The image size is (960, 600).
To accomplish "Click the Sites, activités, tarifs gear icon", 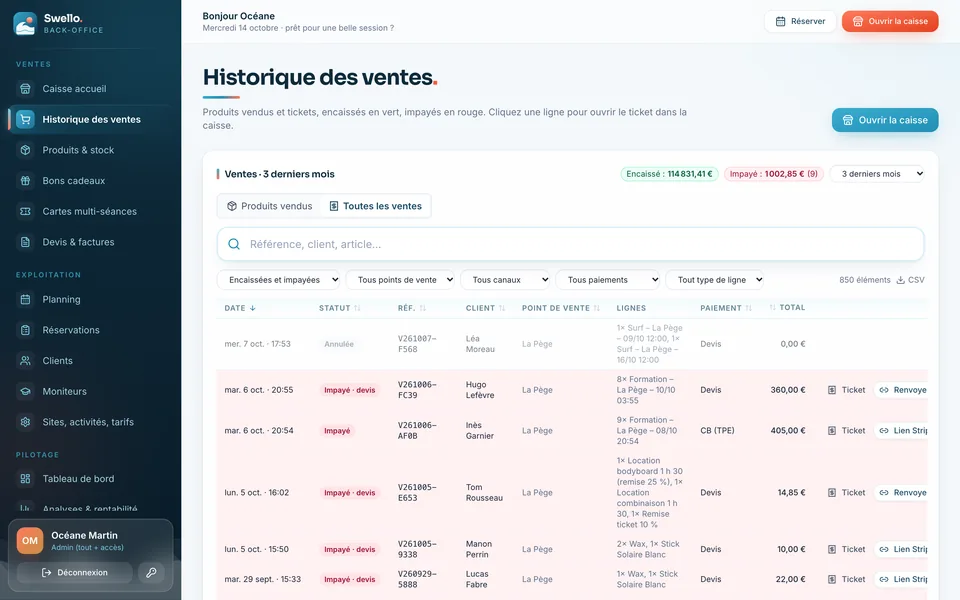I will tap(25, 422).
